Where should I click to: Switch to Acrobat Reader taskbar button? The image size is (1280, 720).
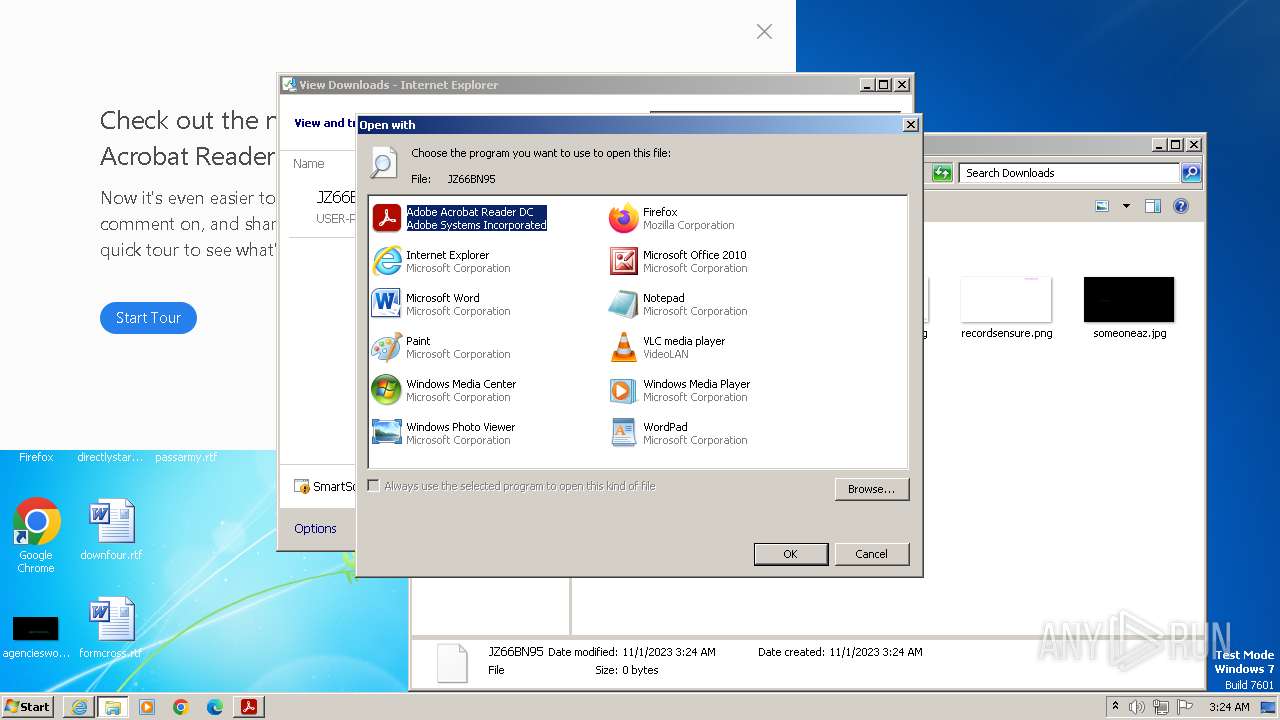click(249, 707)
